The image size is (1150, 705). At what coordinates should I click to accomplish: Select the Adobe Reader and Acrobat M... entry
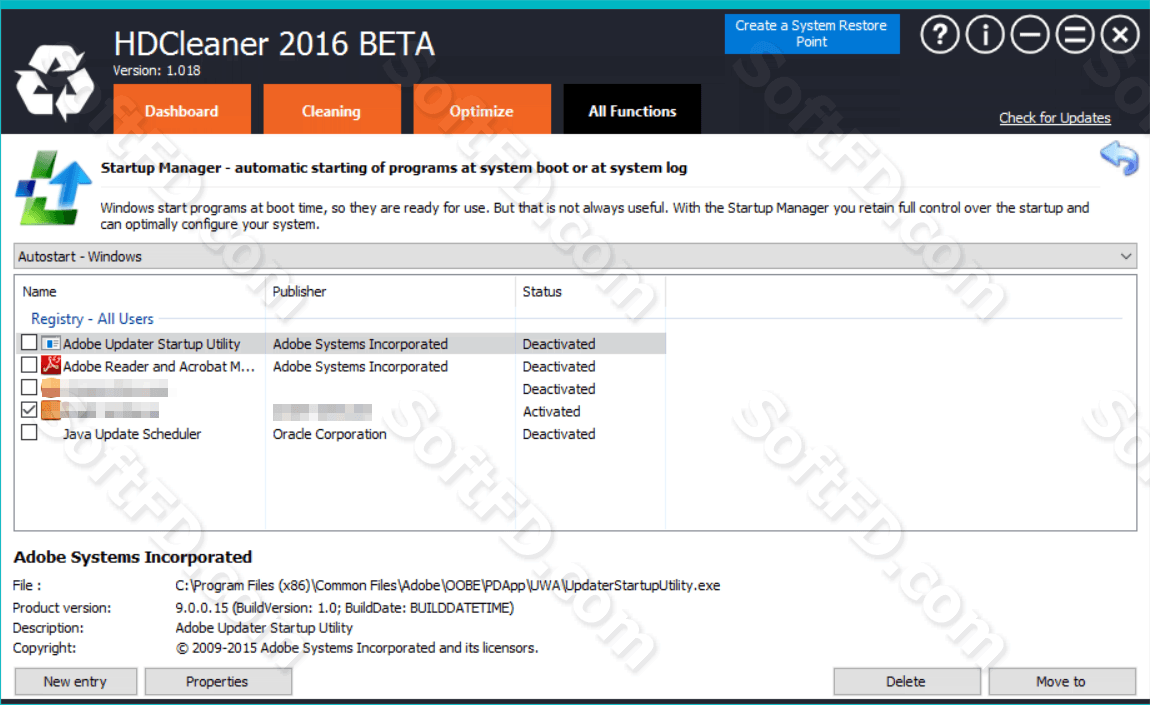tap(158, 366)
